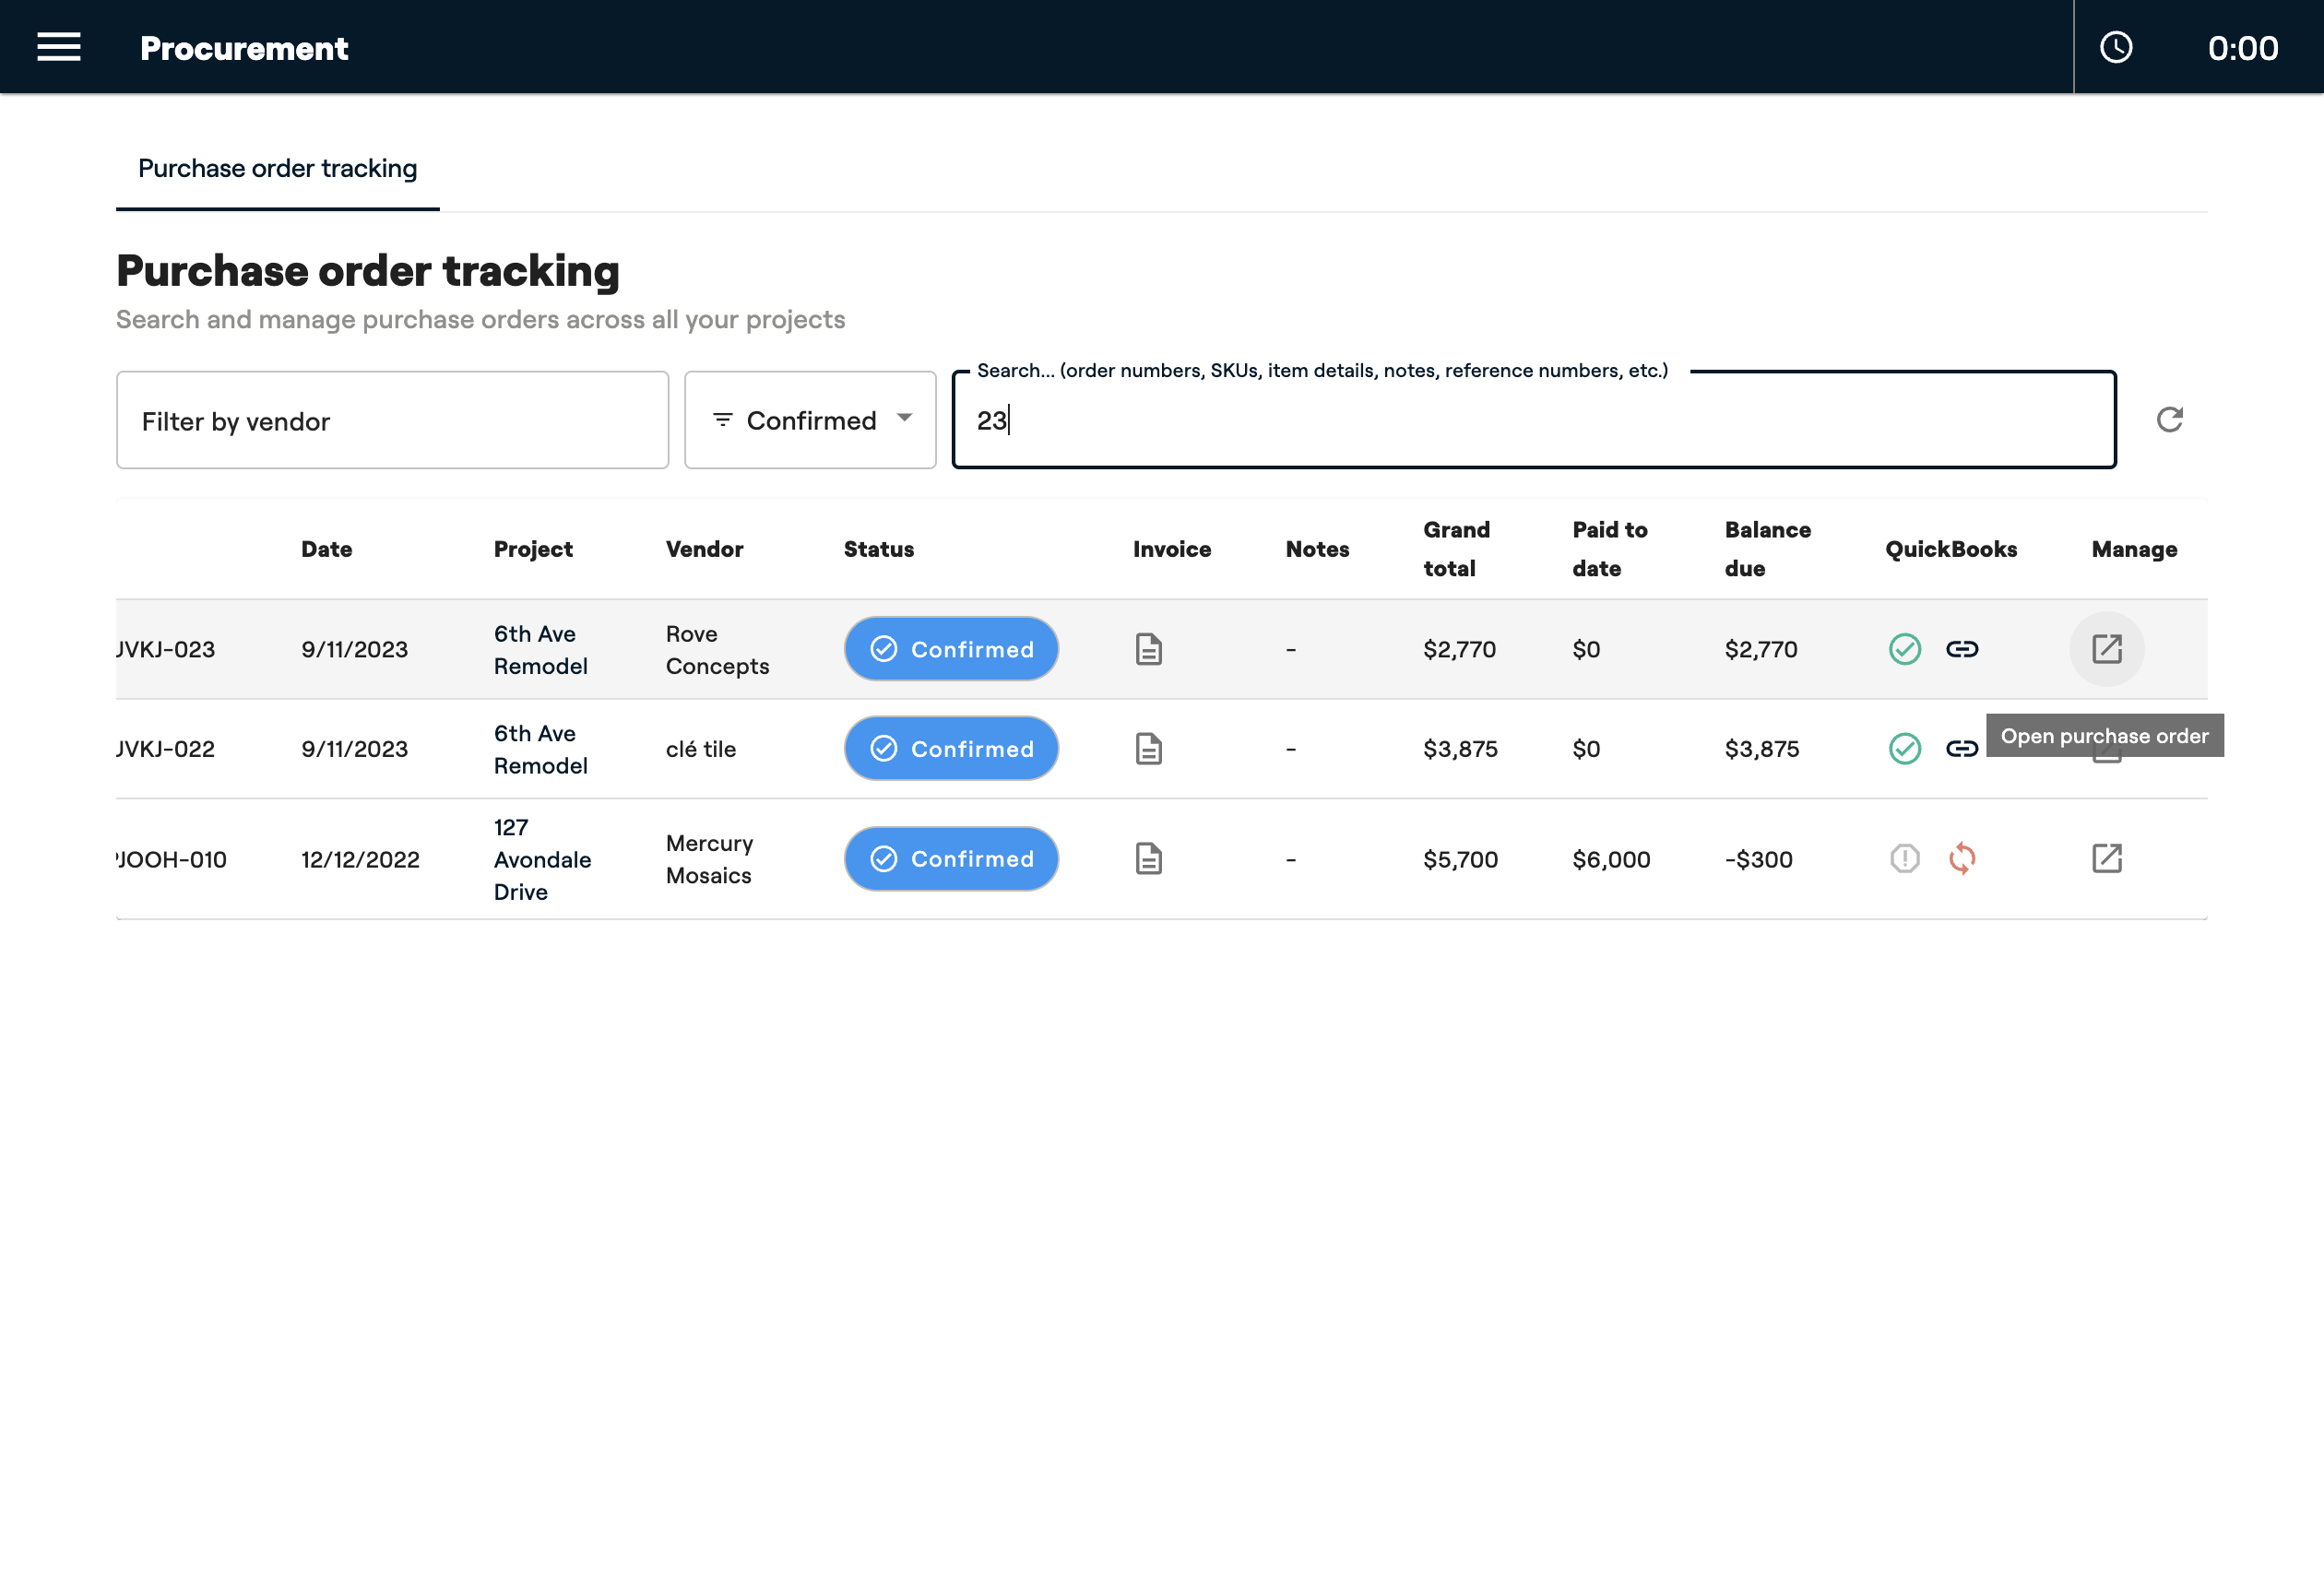Click the Rove Concepts vendor cell

click(x=718, y=650)
